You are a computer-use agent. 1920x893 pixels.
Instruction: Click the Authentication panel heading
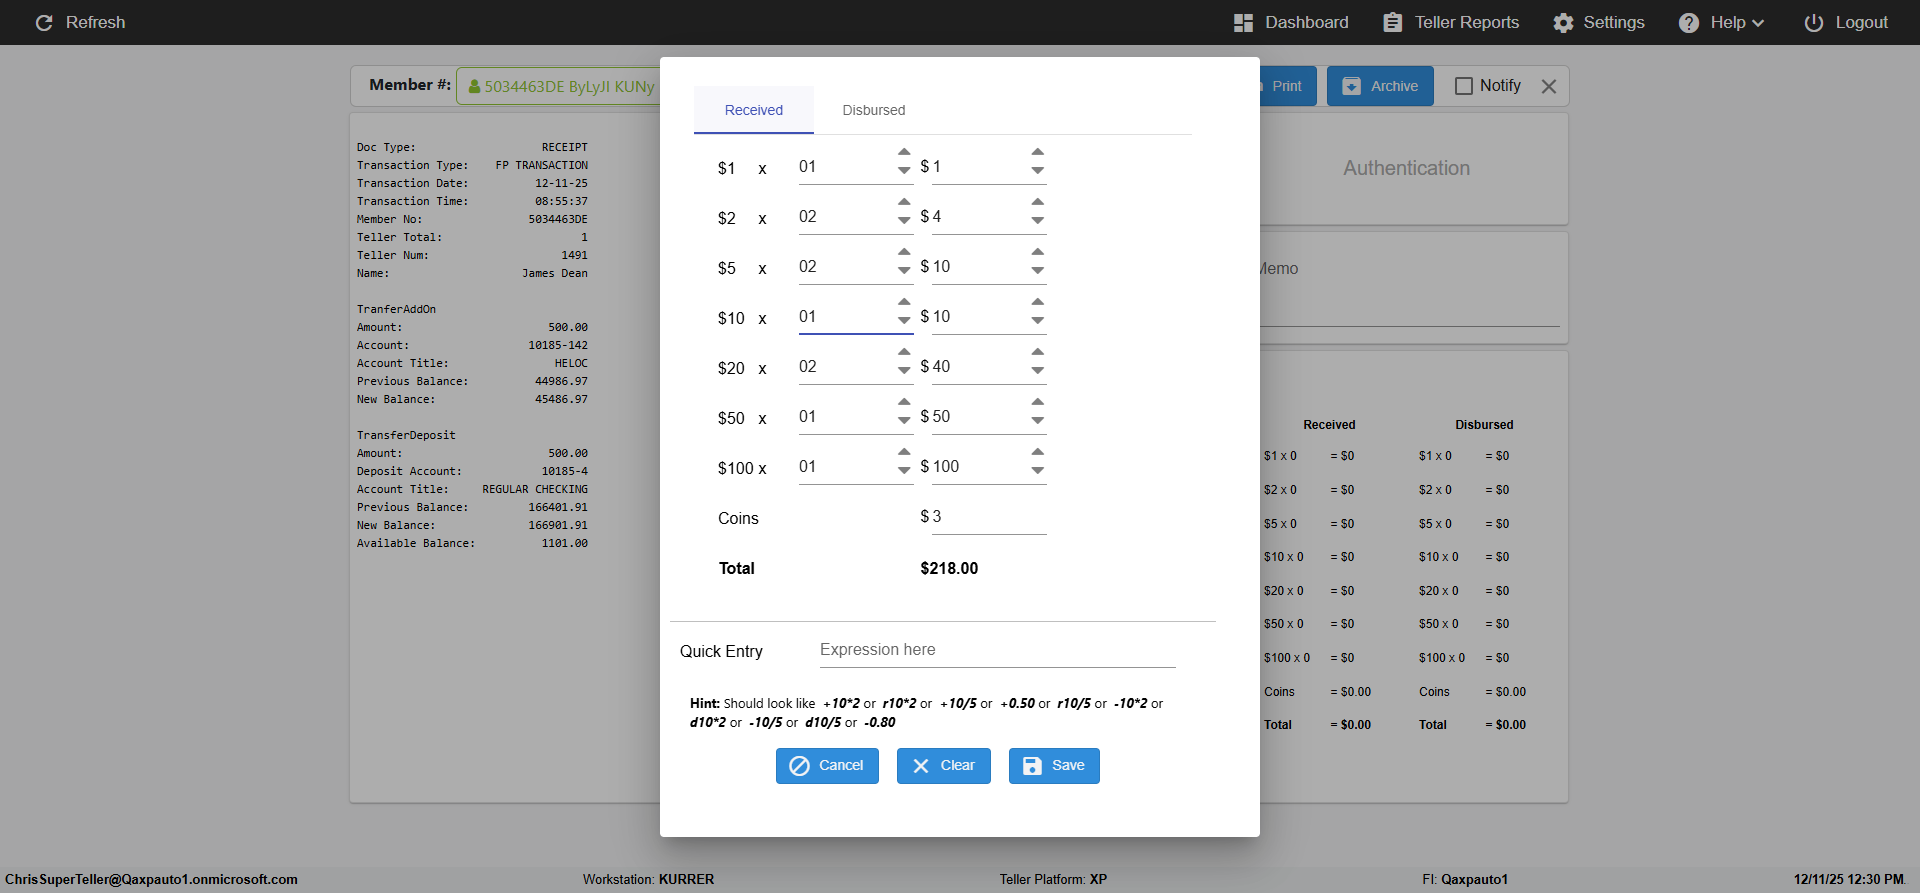coord(1406,168)
